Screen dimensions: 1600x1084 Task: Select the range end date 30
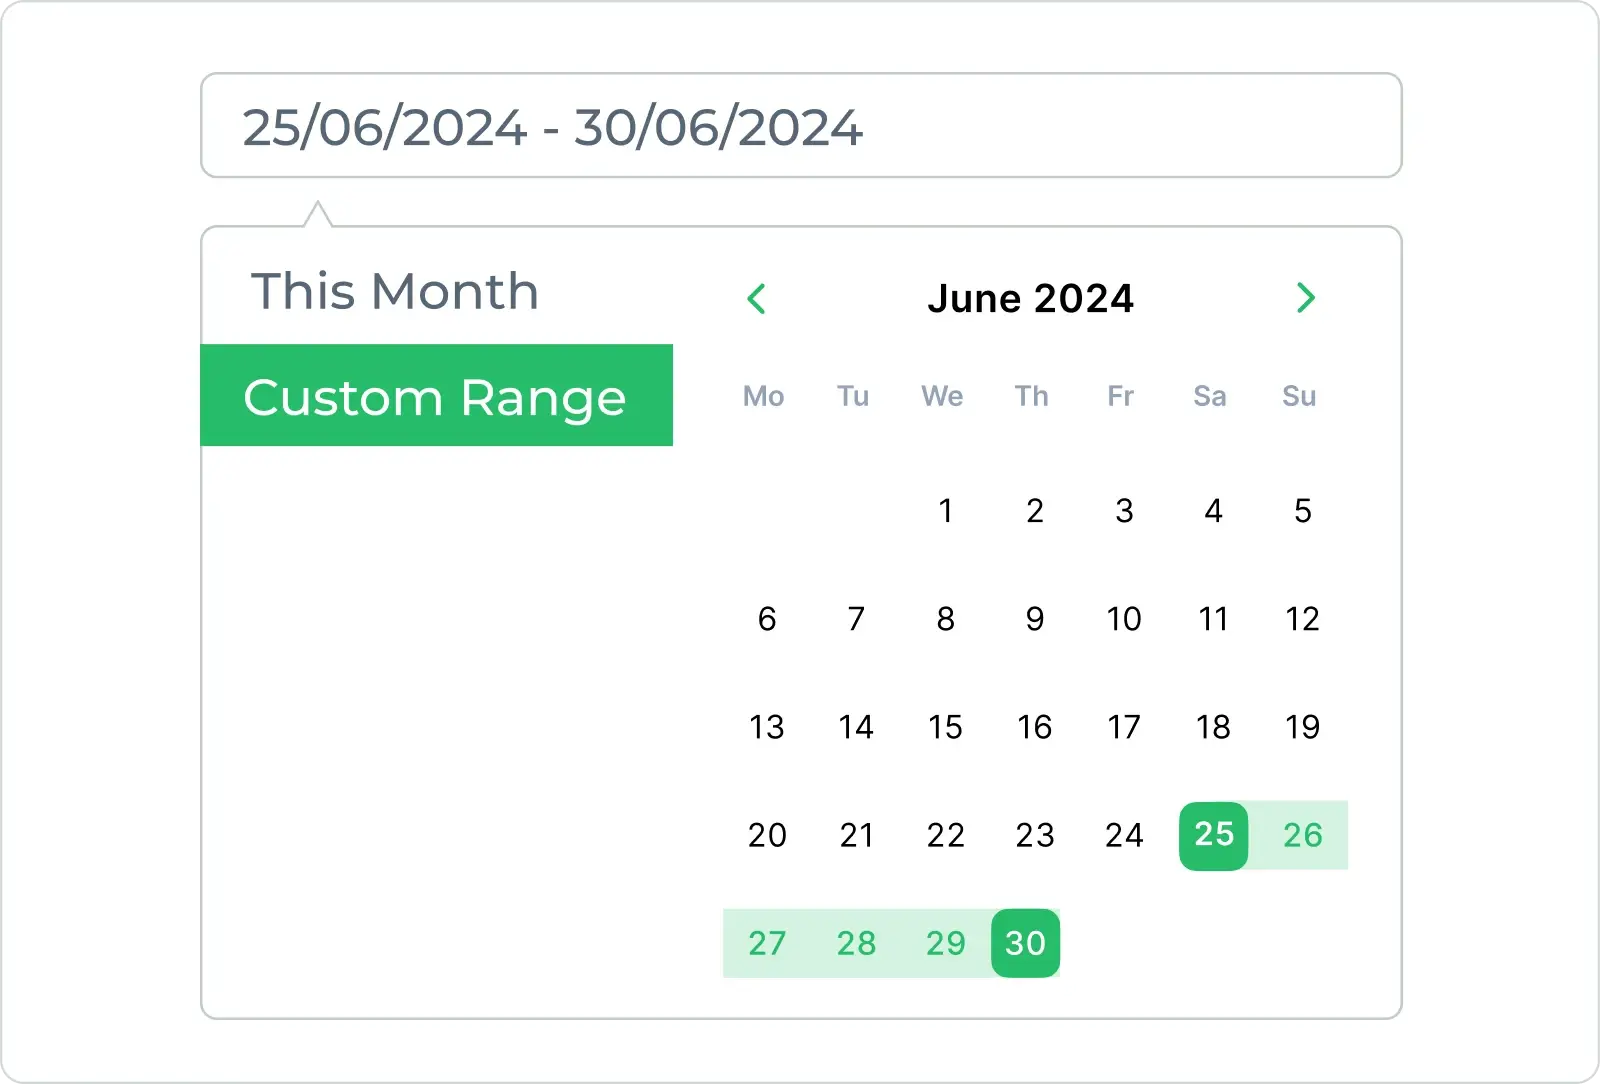point(1025,941)
